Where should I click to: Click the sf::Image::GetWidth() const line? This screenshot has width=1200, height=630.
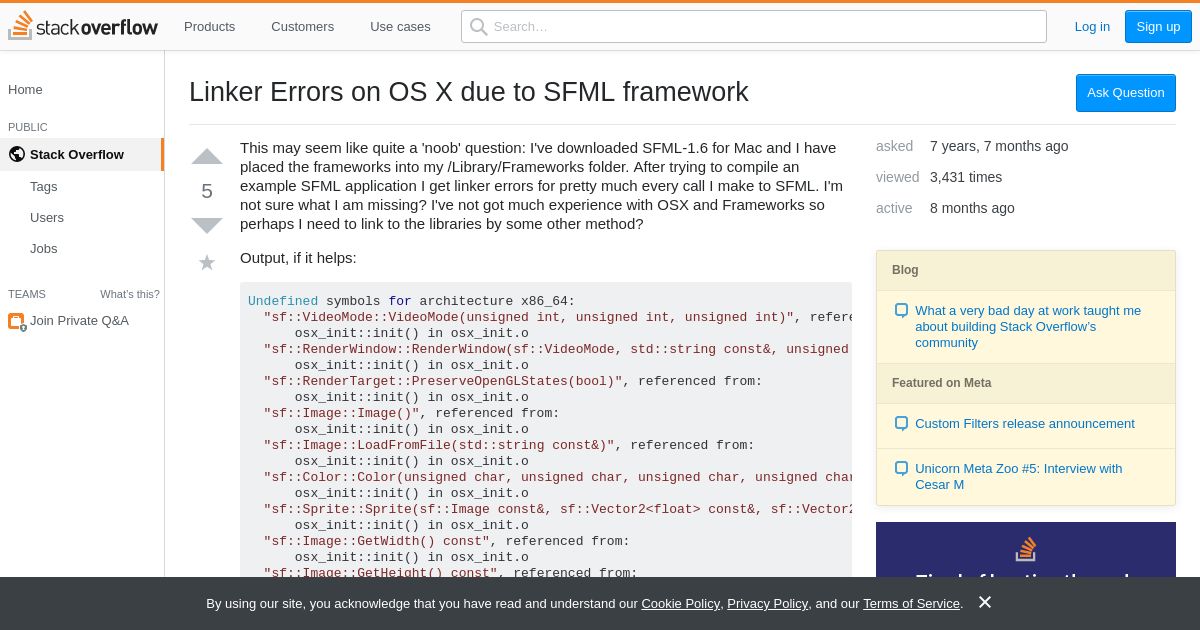tap(447, 541)
